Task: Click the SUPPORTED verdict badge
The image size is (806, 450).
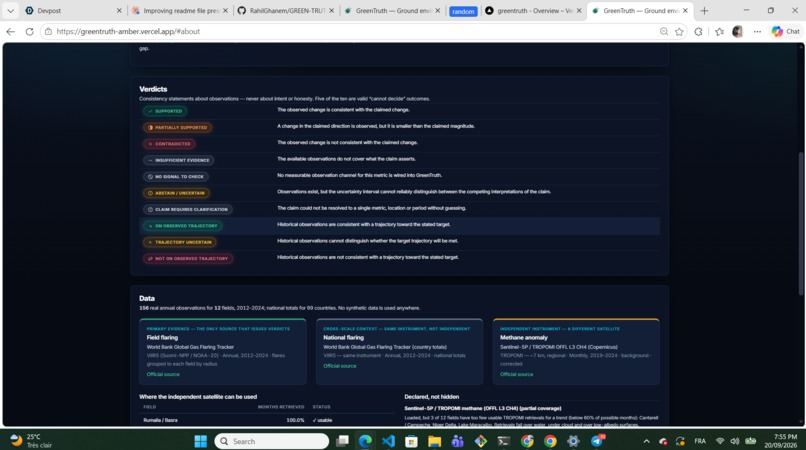Action: [165, 111]
